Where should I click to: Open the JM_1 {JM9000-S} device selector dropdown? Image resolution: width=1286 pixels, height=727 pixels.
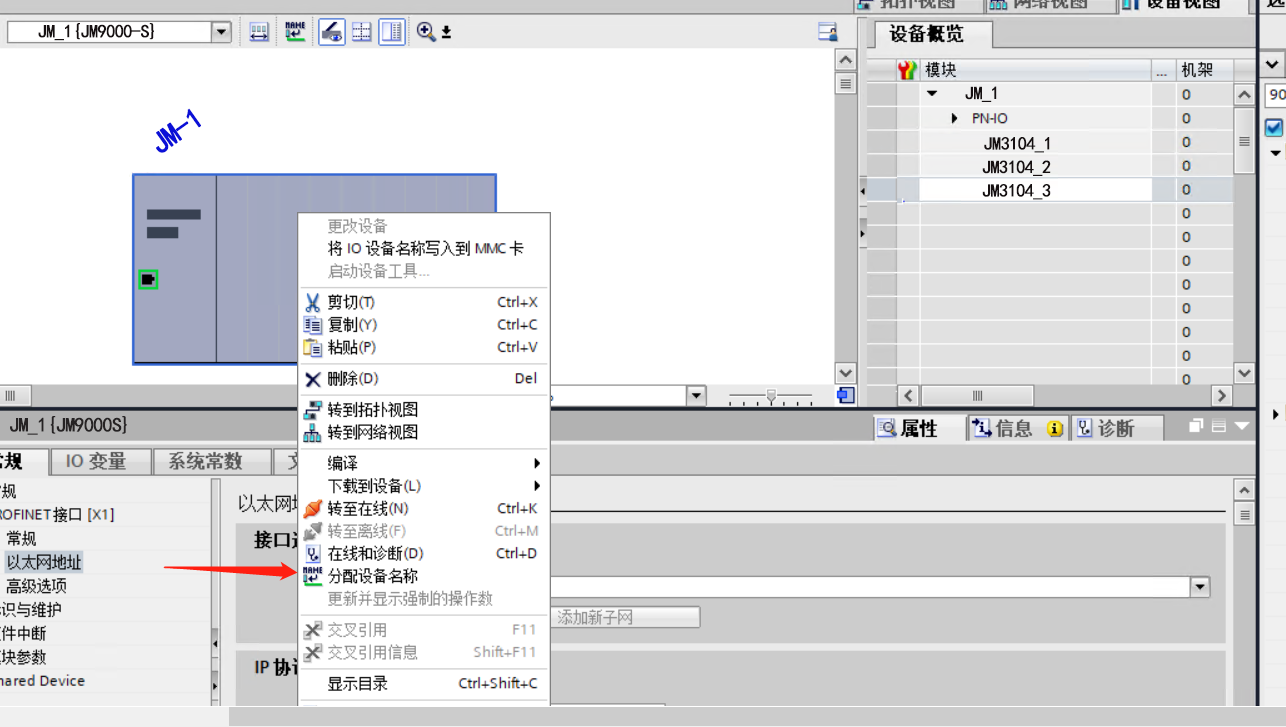tap(221, 32)
